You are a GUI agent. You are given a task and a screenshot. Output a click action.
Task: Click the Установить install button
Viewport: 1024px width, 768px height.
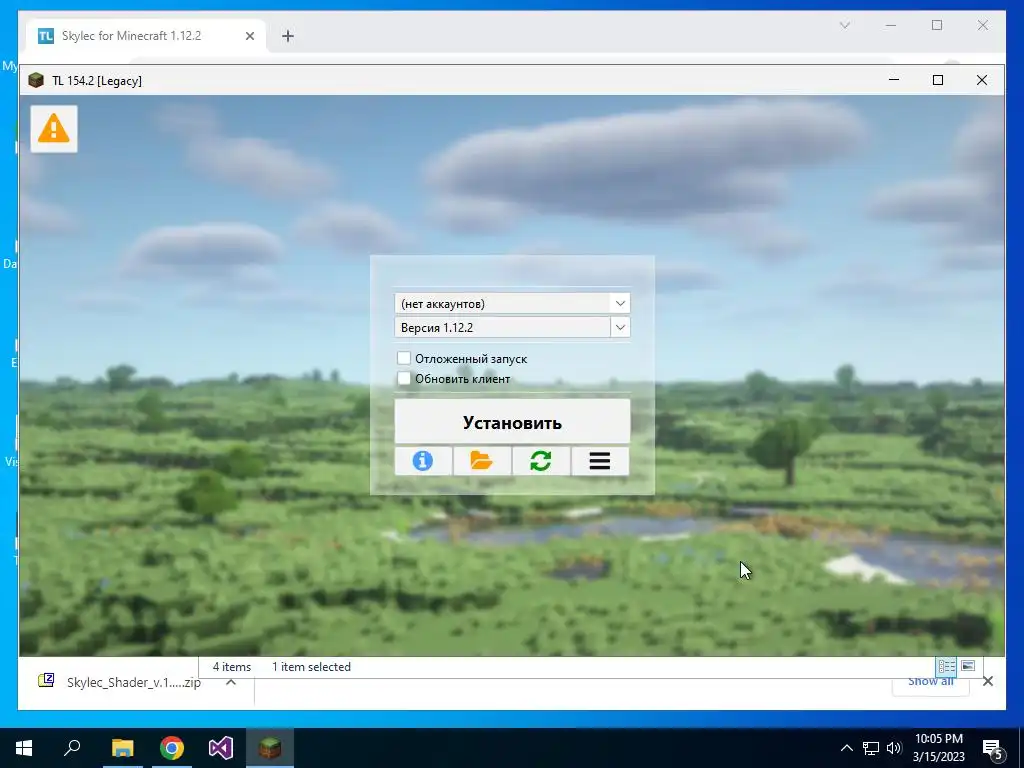tap(512, 422)
